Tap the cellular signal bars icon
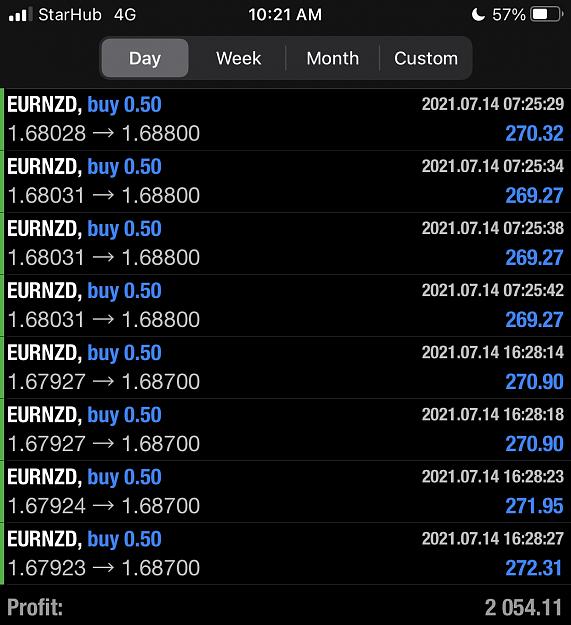 (x=21, y=15)
